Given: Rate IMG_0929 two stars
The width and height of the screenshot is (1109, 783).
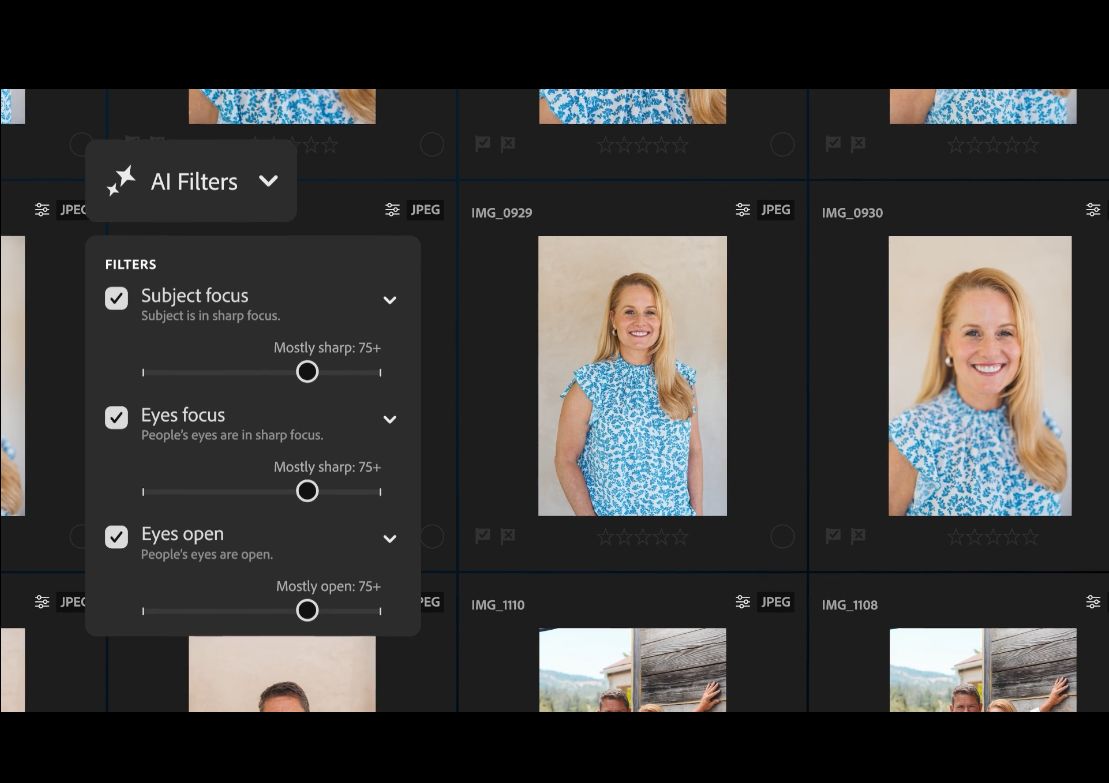Looking at the screenshot, I should [624, 537].
